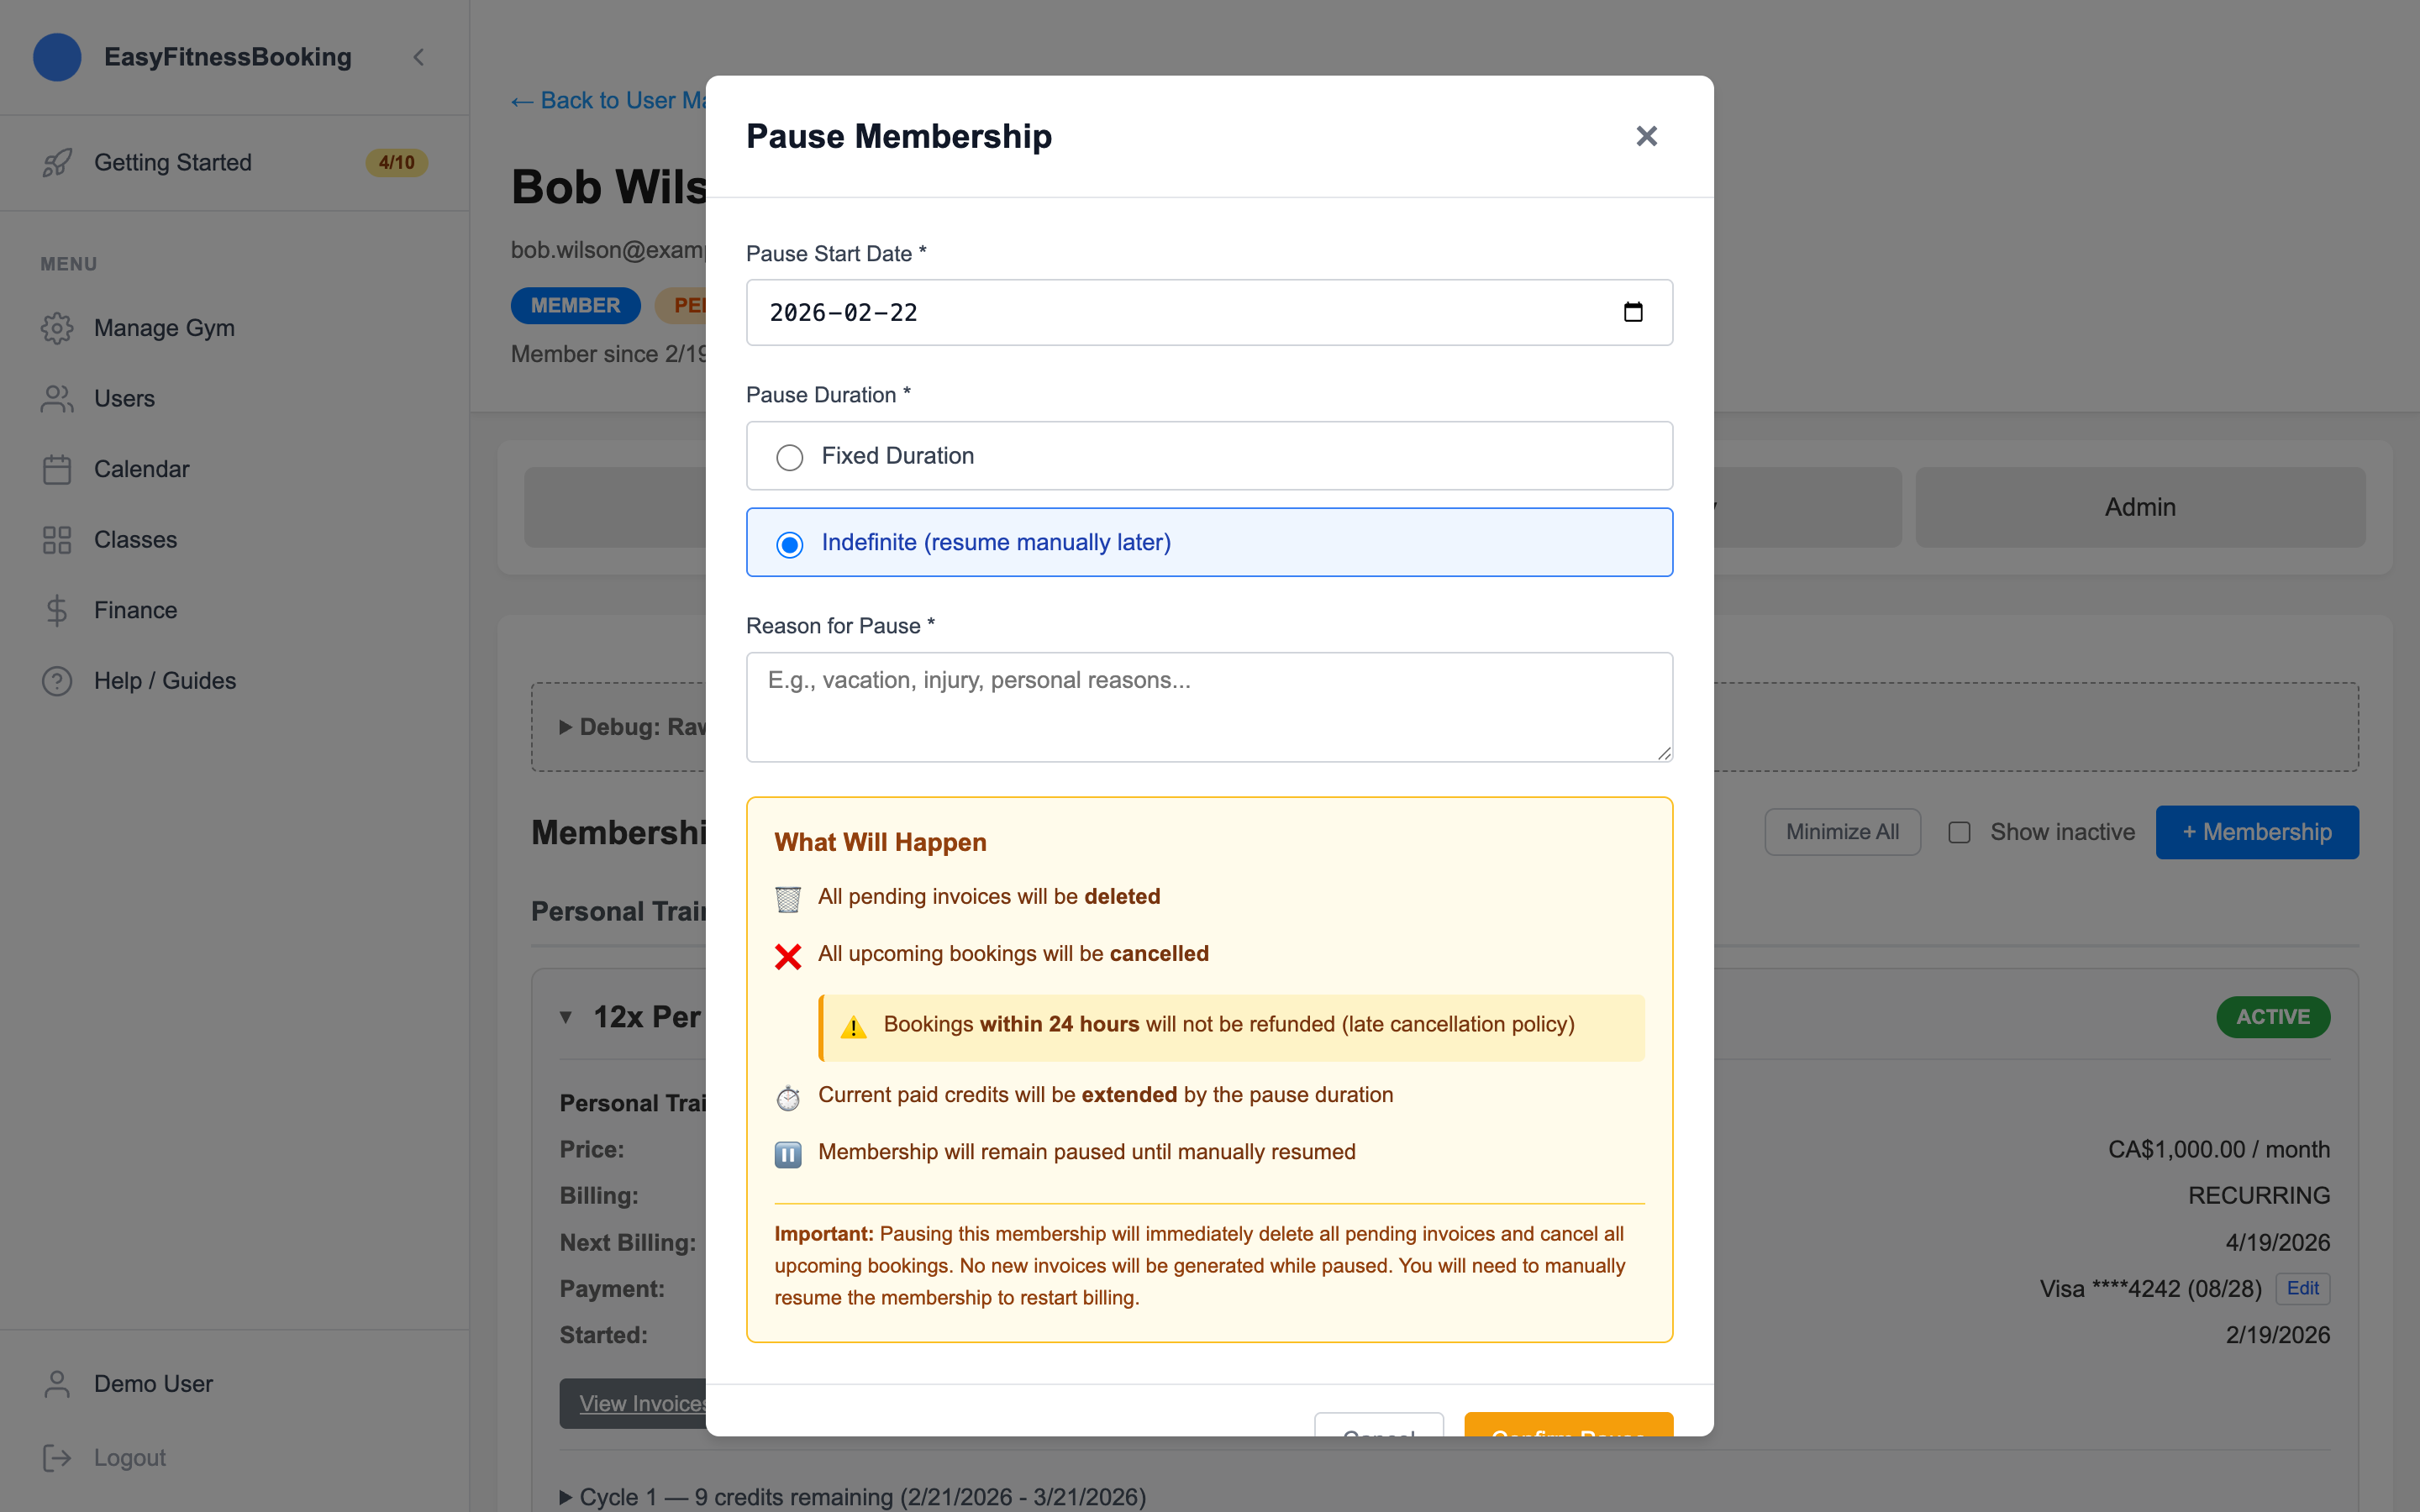Select the Fixed Duration radio option
The image size is (2420, 1512).
click(789, 457)
